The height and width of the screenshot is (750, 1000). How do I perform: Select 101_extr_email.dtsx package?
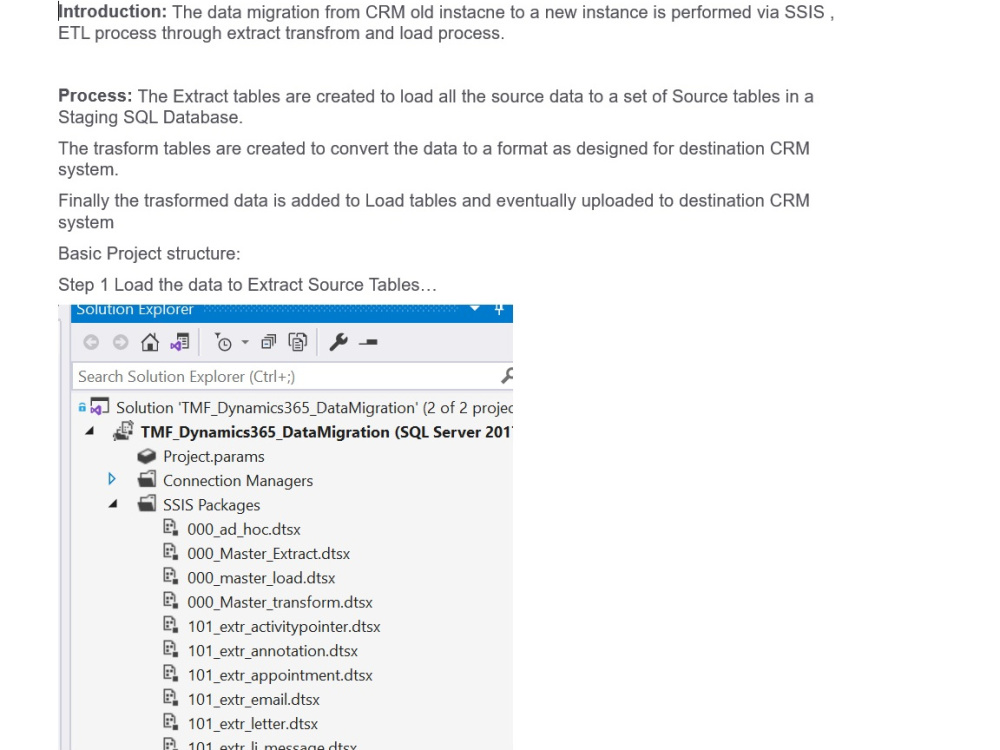click(x=254, y=700)
